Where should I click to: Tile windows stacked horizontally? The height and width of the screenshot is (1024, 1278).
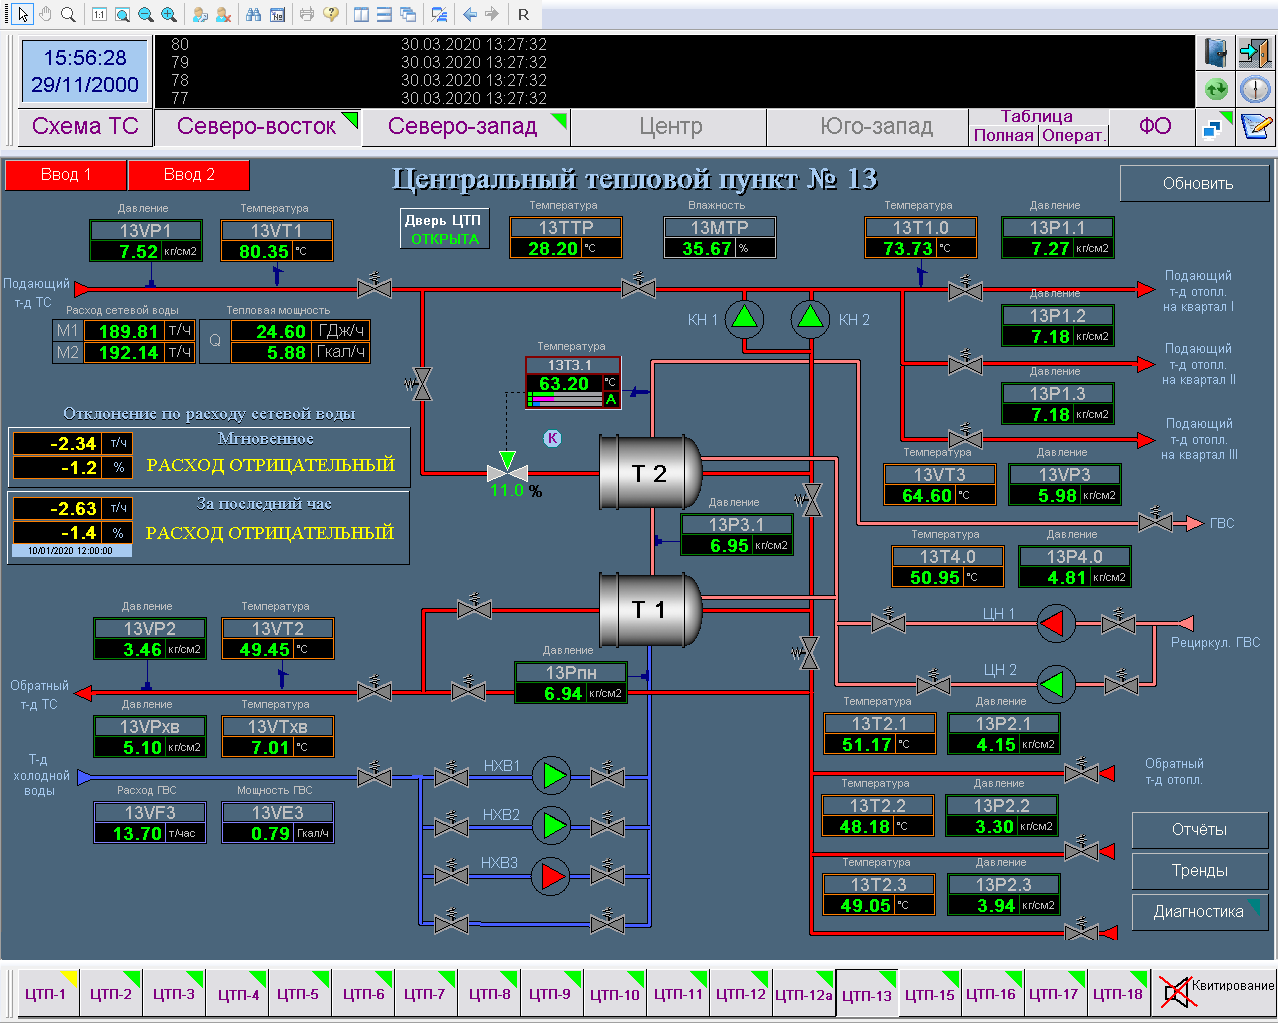pos(384,14)
